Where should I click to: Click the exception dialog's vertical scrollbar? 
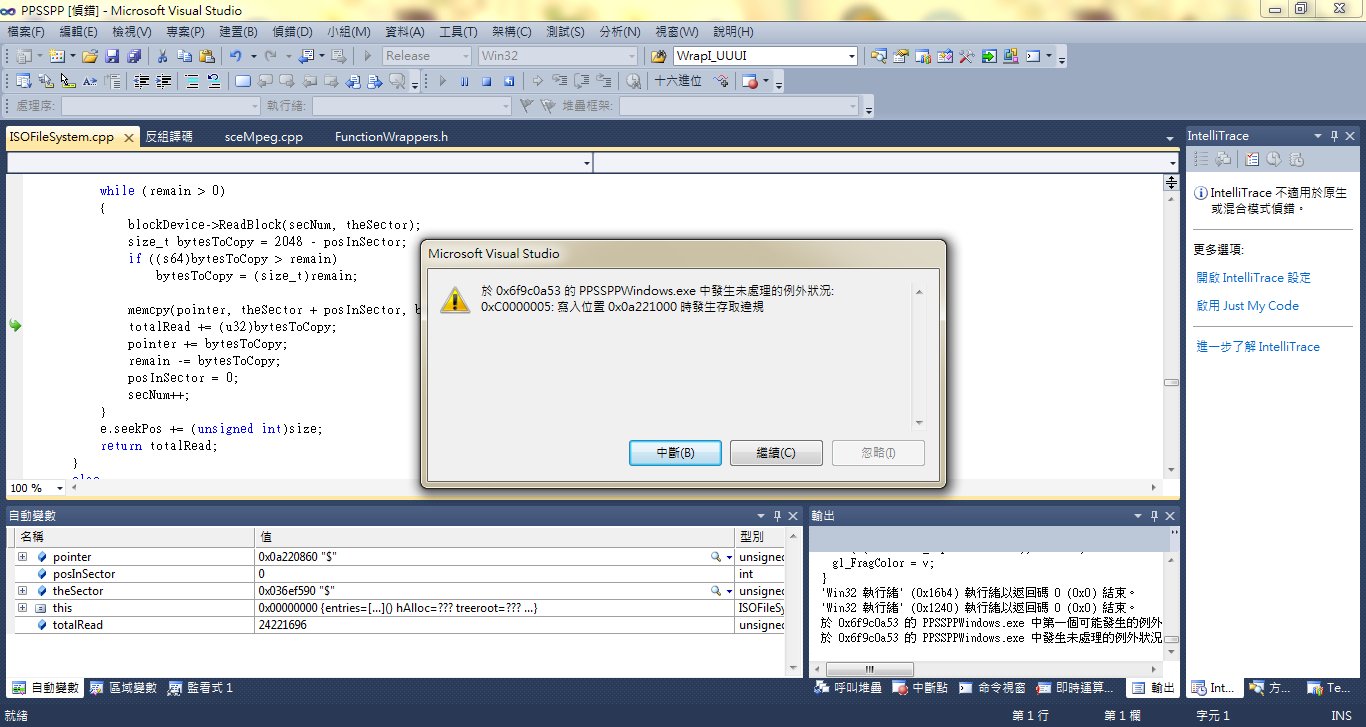click(919, 357)
